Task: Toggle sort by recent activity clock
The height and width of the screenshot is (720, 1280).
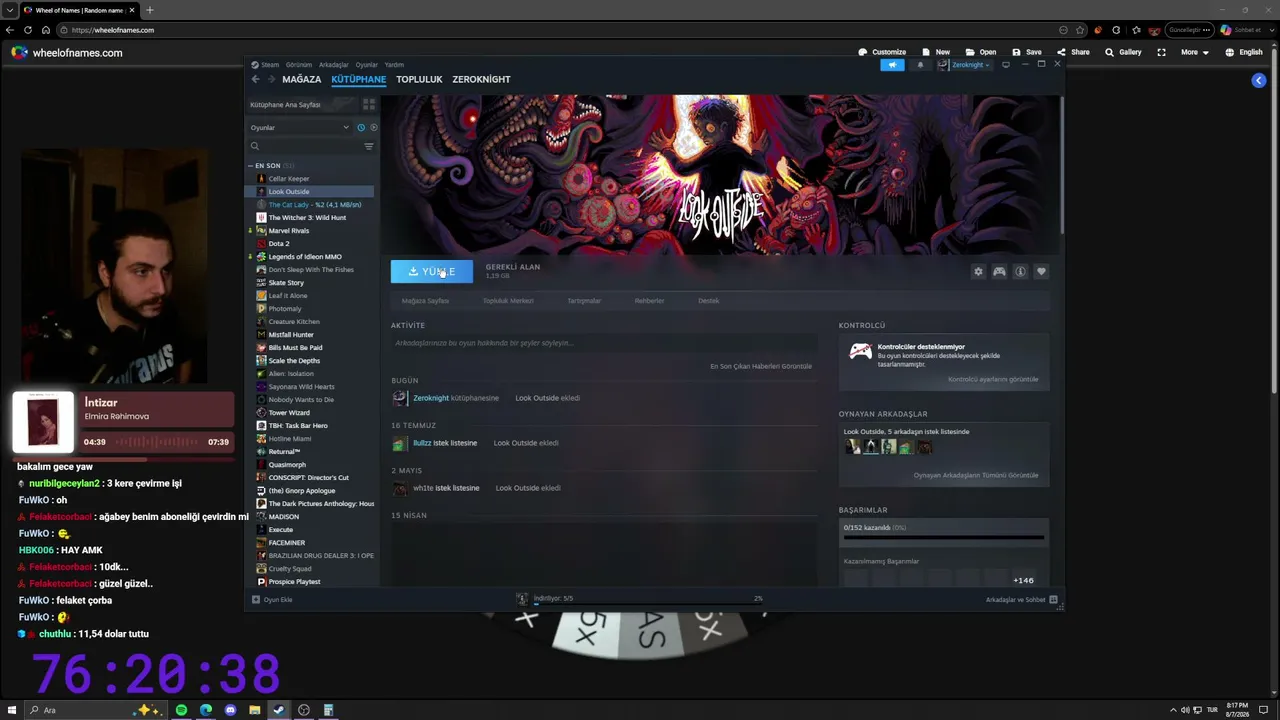Action: (361, 127)
